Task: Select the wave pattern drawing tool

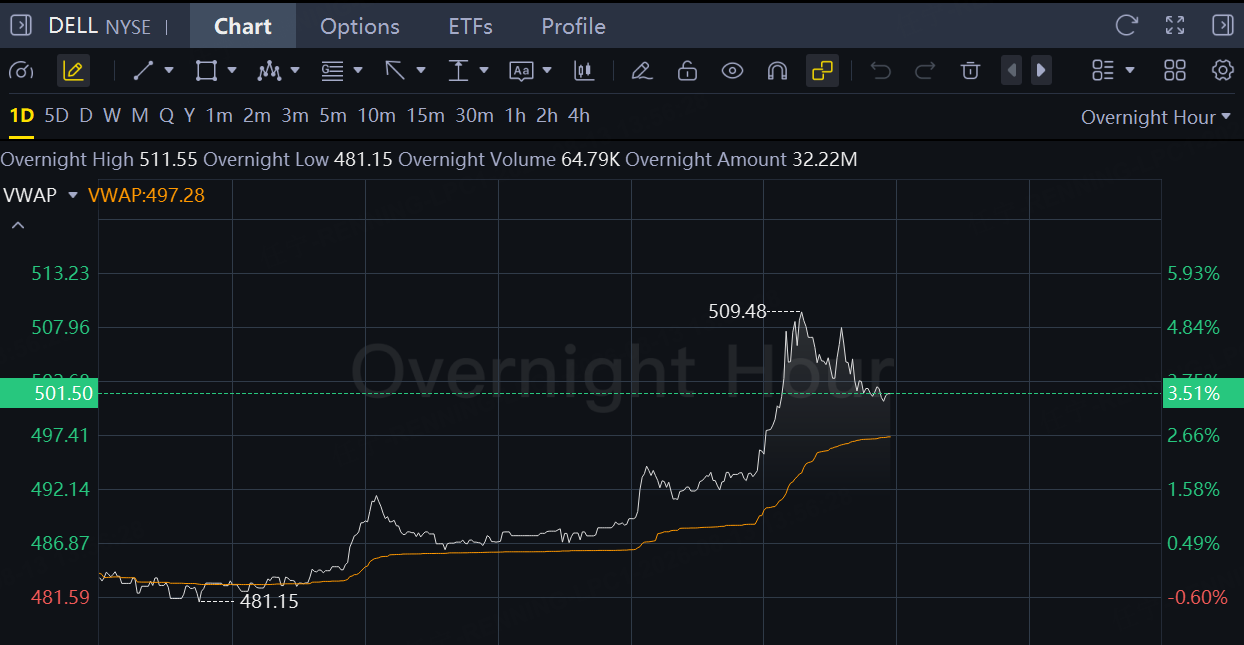Action: point(269,71)
